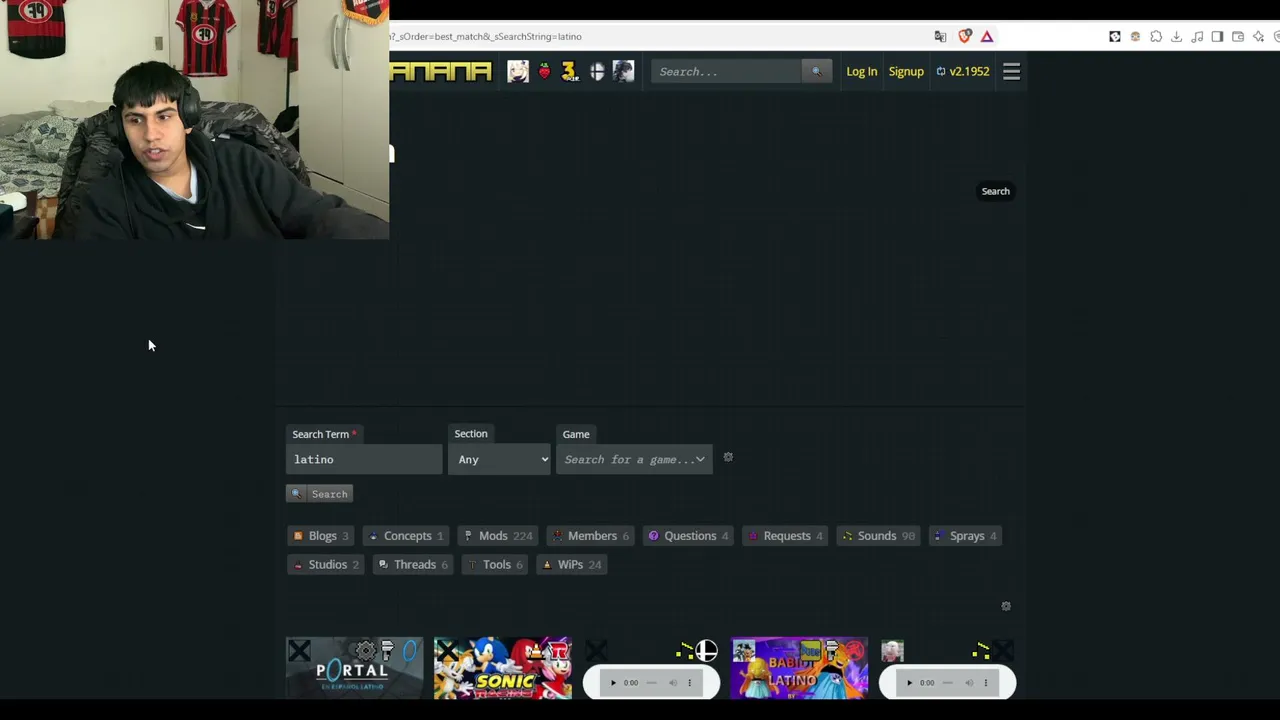Filter results by Sprays
Image resolution: width=1280 pixels, height=720 pixels.
(x=965, y=536)
